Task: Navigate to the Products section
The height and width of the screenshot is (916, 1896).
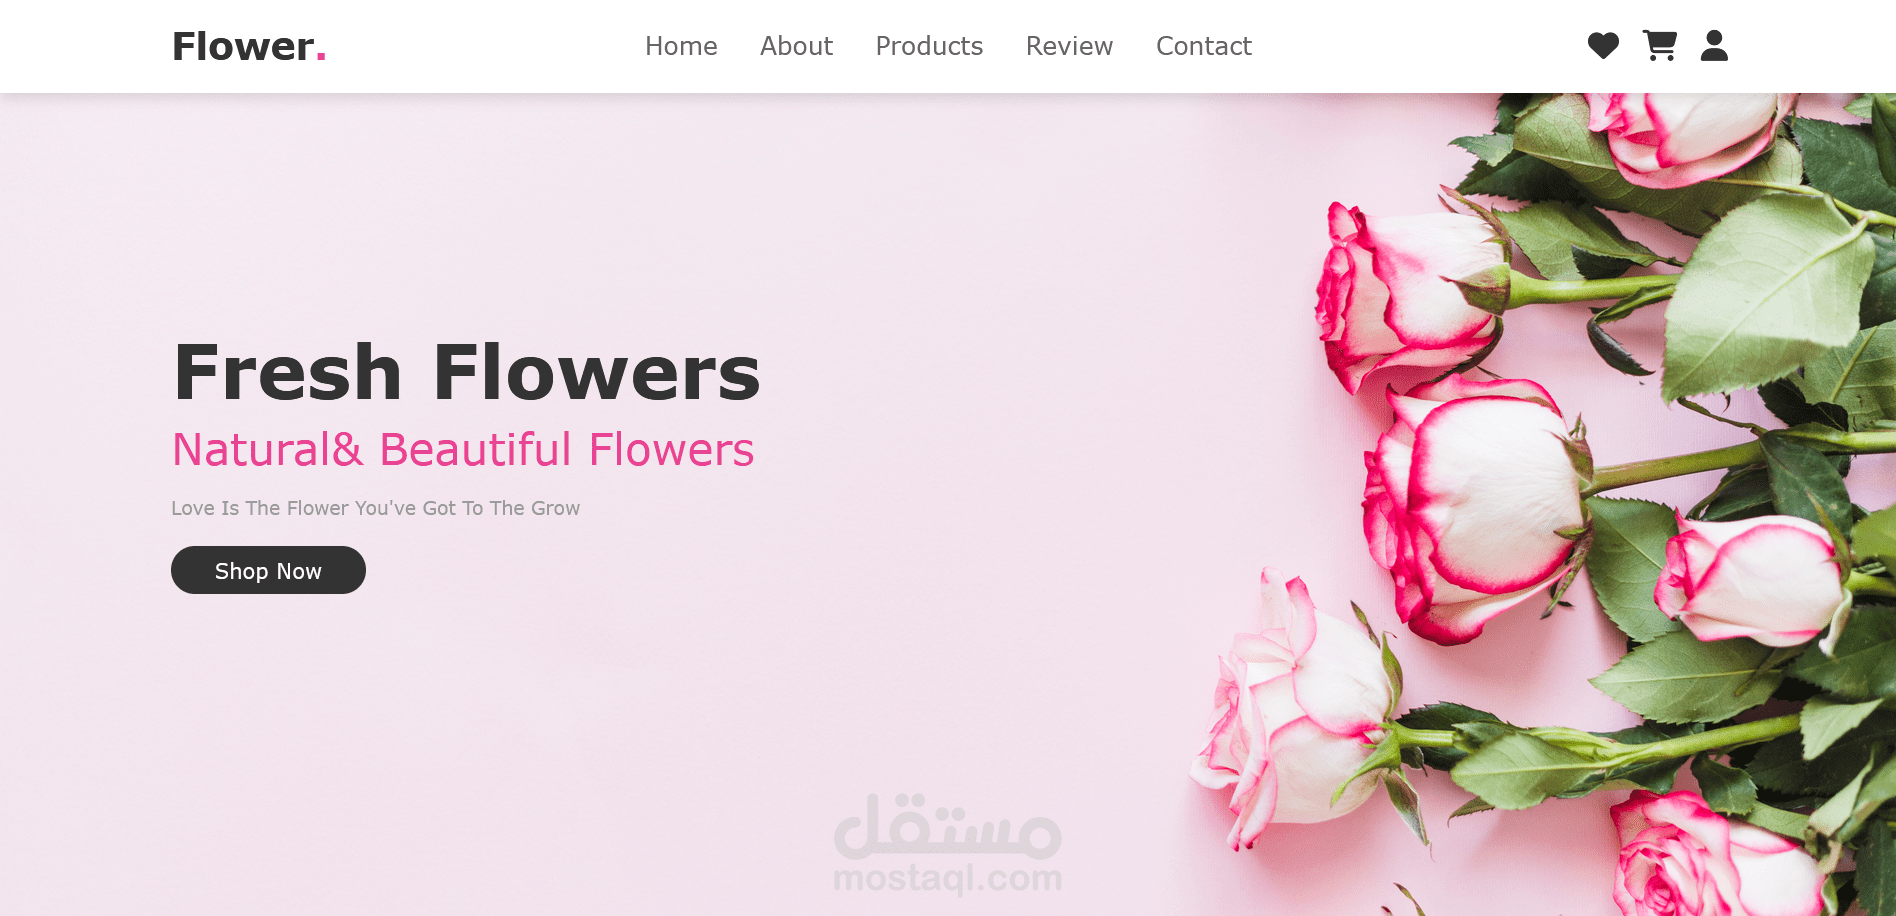Action: point(929,46)
